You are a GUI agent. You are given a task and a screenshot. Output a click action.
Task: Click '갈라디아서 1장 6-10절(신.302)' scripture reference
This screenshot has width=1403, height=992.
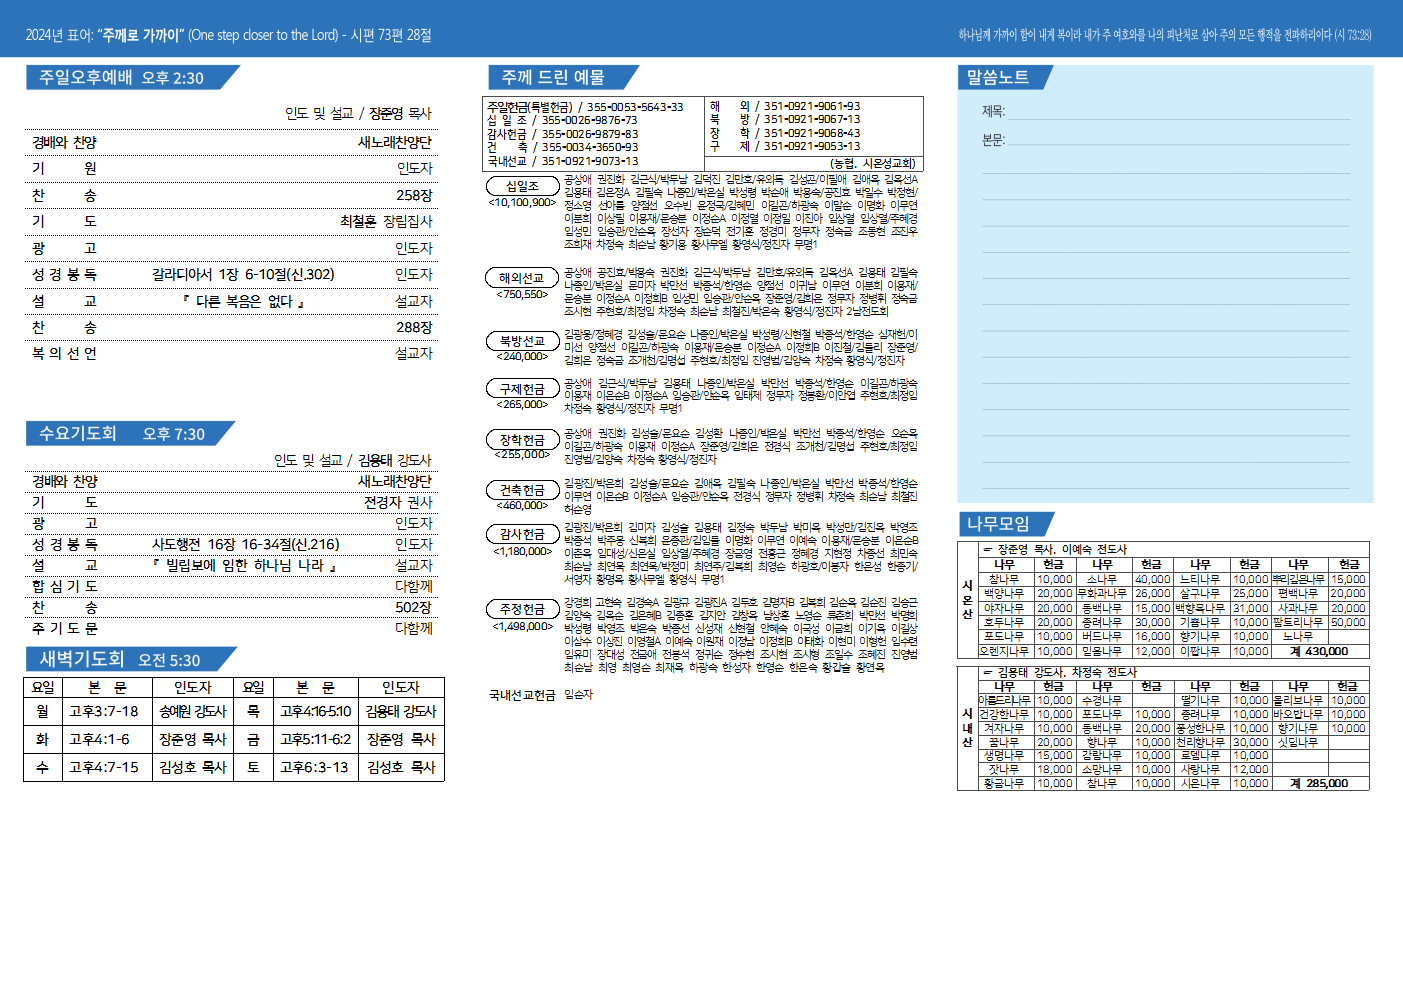[243, 274]
